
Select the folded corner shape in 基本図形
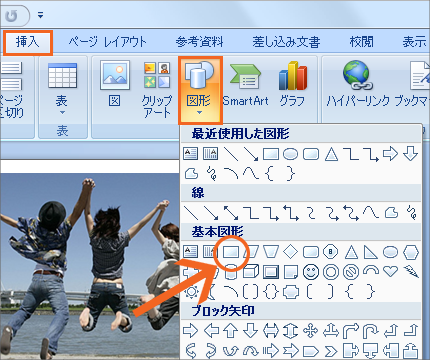291,272
